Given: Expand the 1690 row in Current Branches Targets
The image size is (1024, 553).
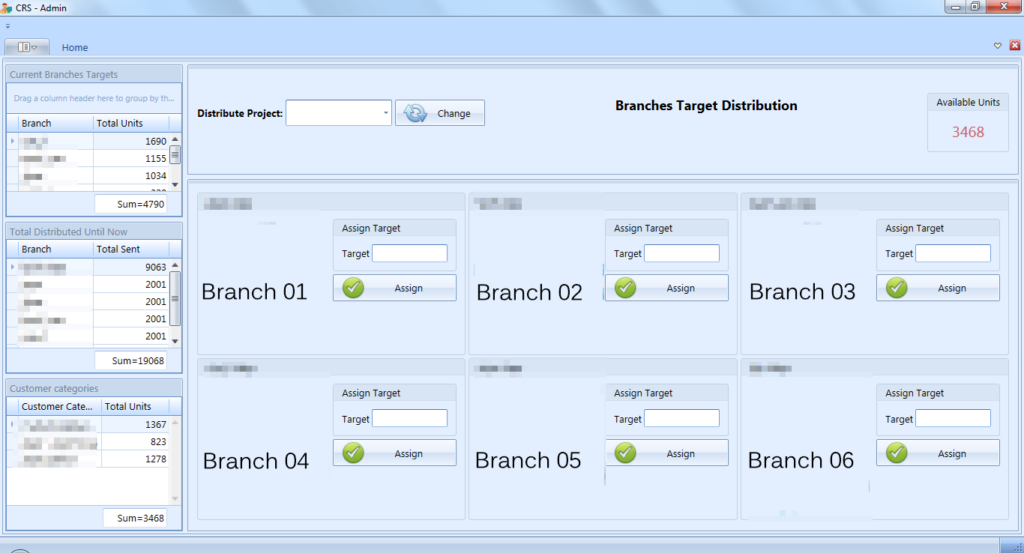Looking at the screenshot, I should click(x=12, y=141).
